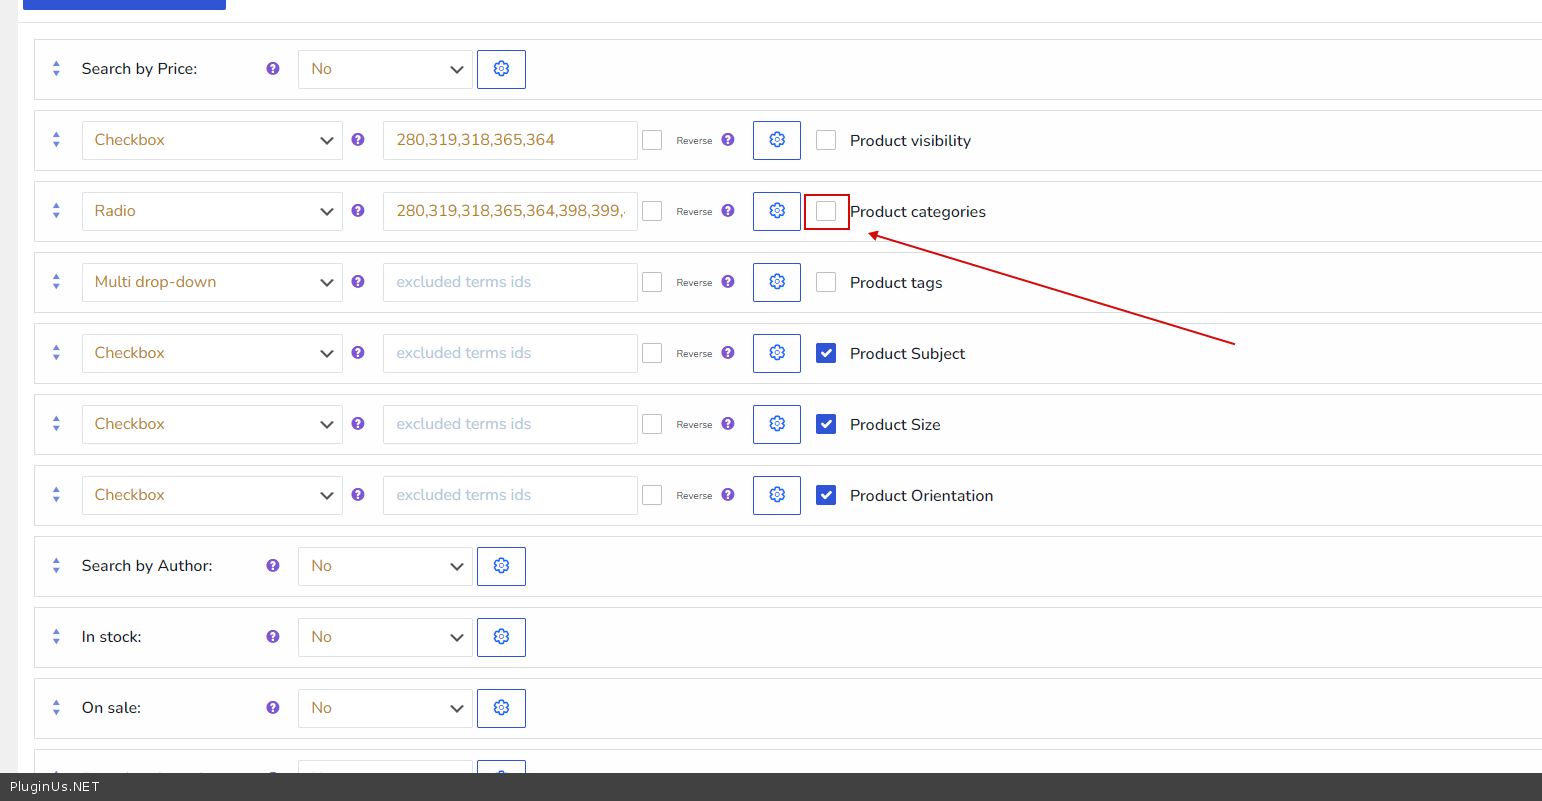This screenshot has width=1542, height=801.
Task: Open gear settings for Product Orientation row
Action: 777,495
